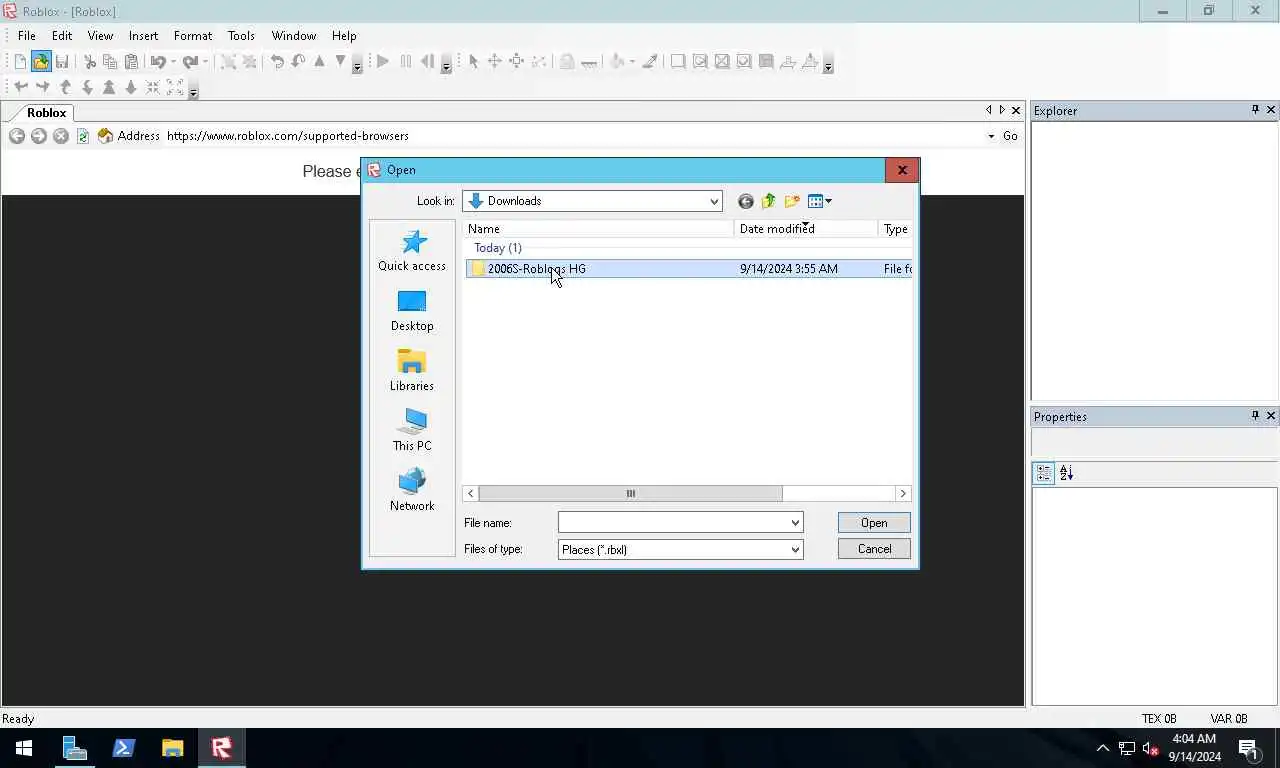Close the Open dialog with X
The height and width of the screenshot is (768, 1280).
902,170
